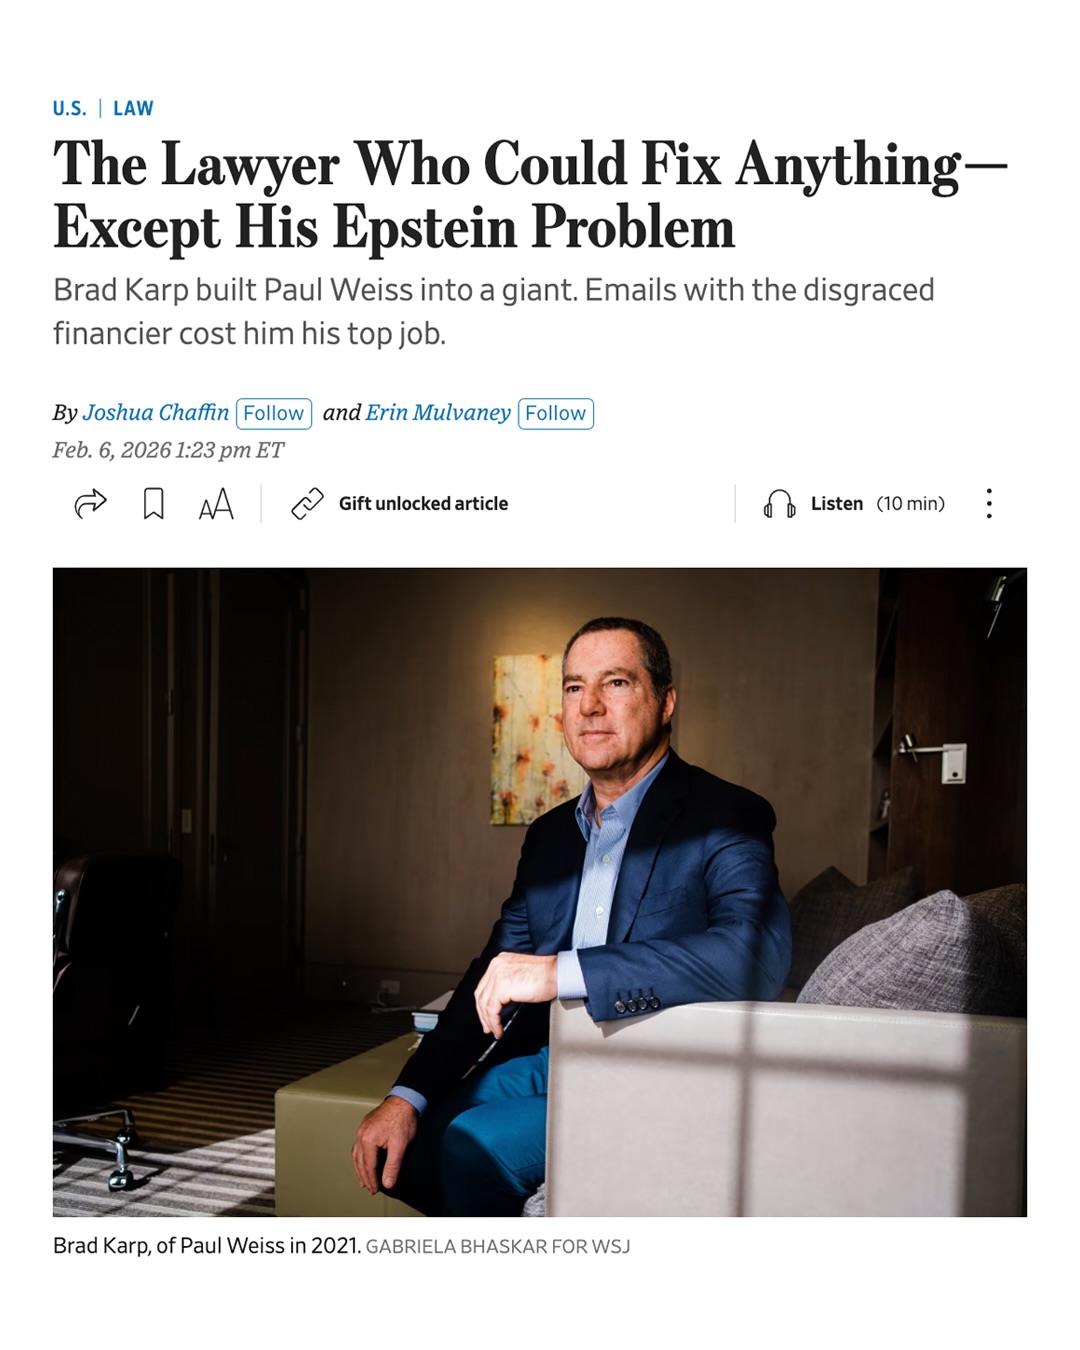This screenshot has width=1080, height=1350.
Task: Open the Brad Karp article photo
Action: [x=540, y=892]
